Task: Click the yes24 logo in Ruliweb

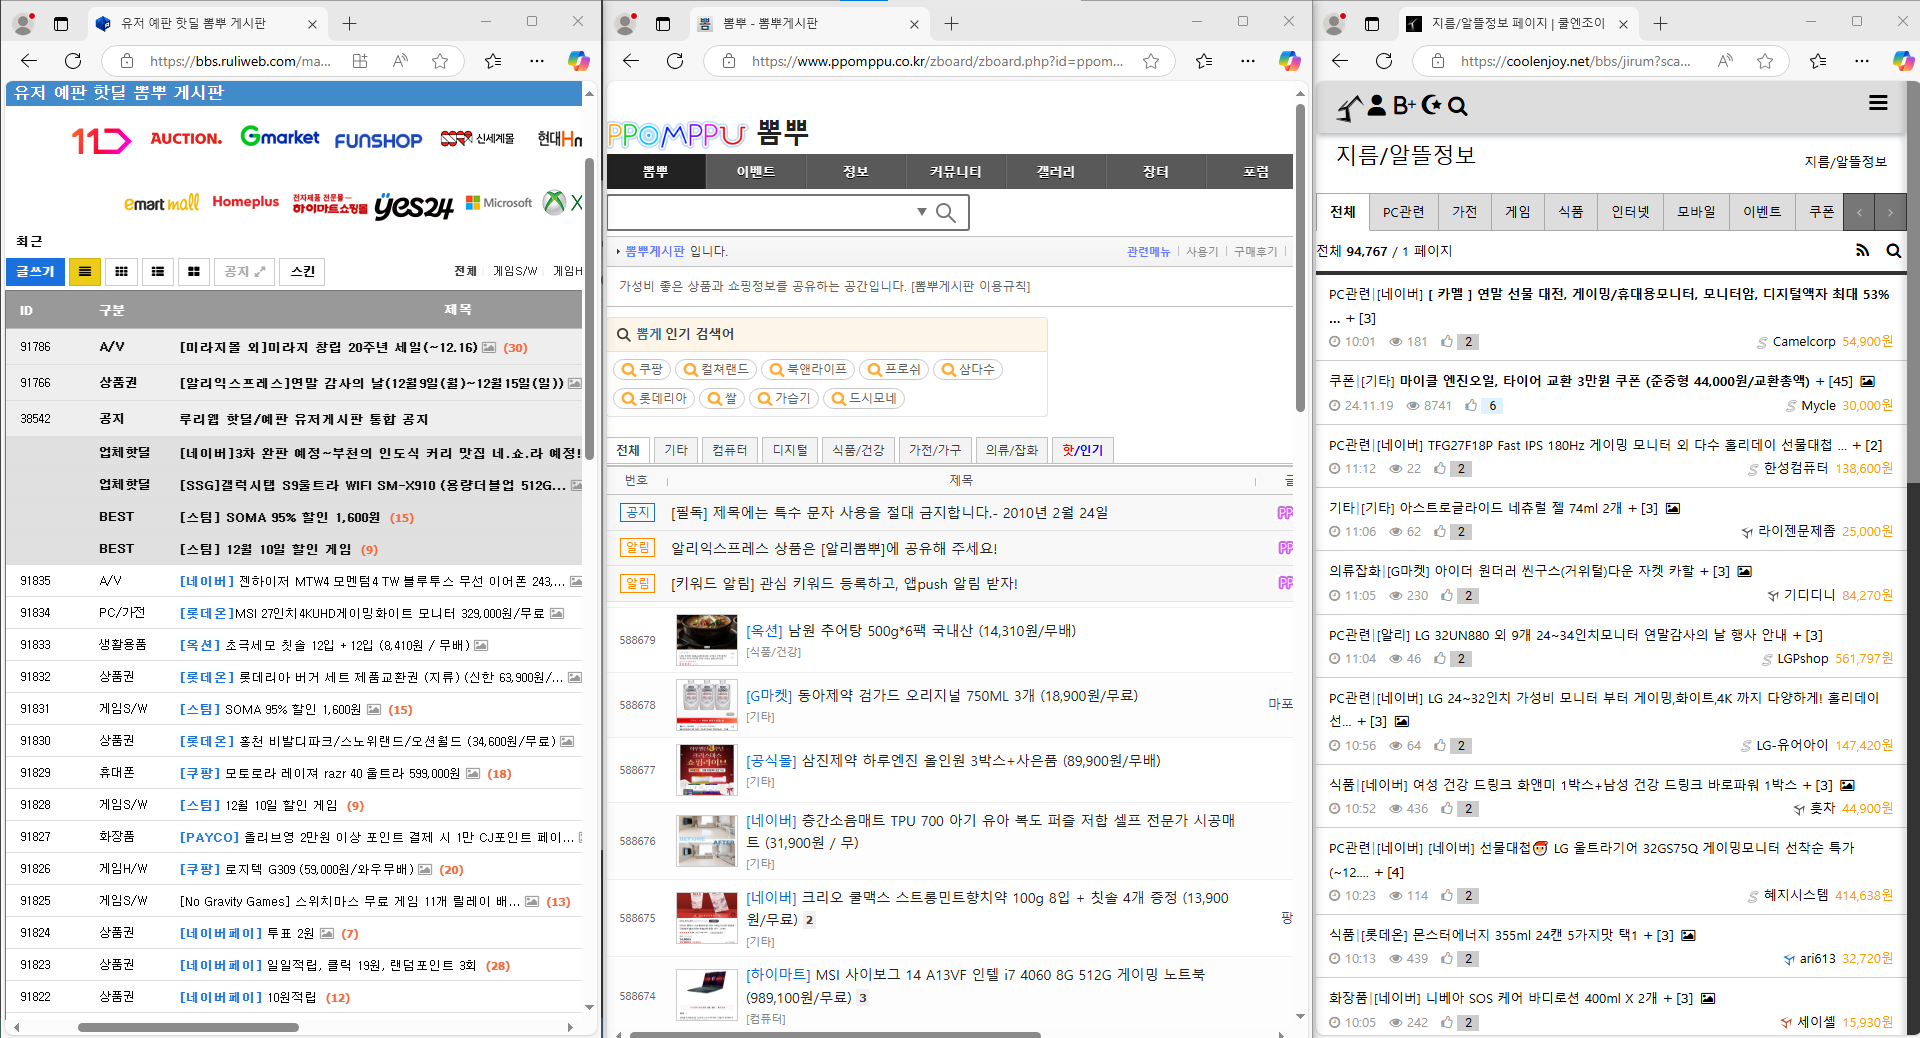Action: click(x=414, y=206)
